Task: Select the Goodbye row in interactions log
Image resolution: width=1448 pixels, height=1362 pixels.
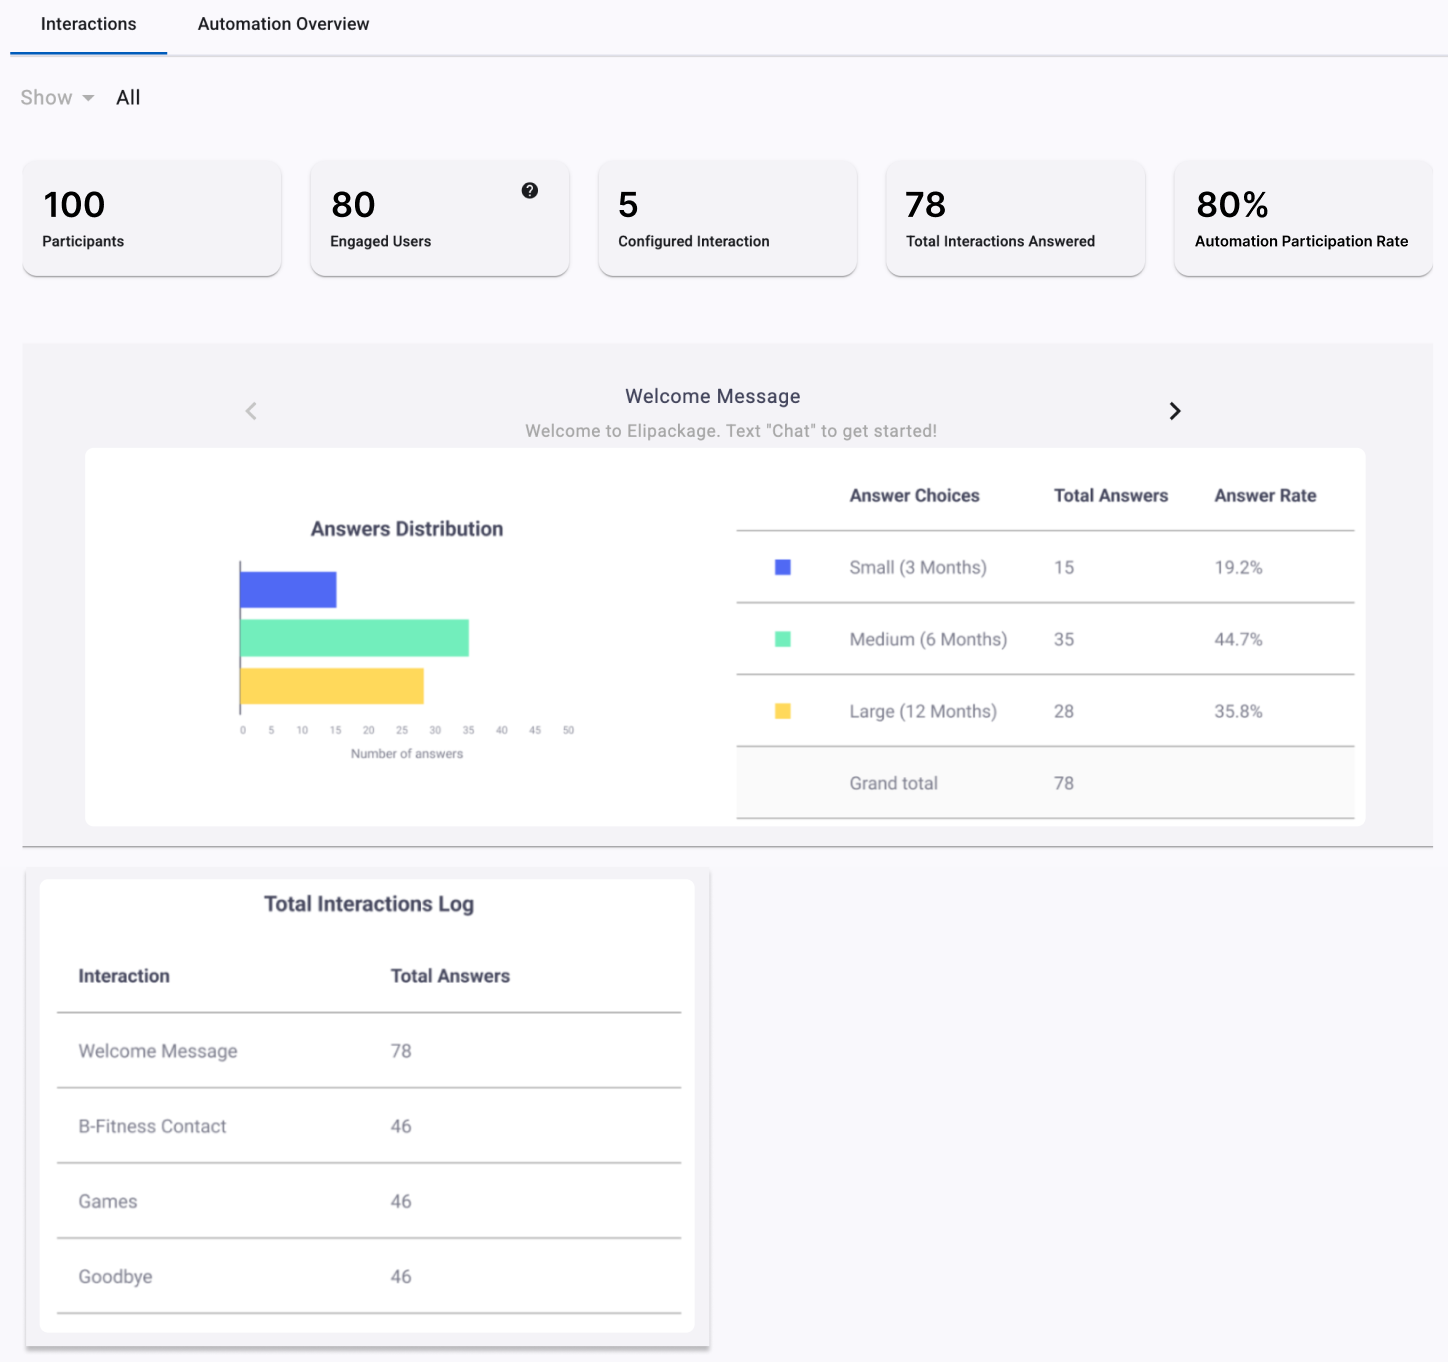Action: click(x=369, y=1276)
